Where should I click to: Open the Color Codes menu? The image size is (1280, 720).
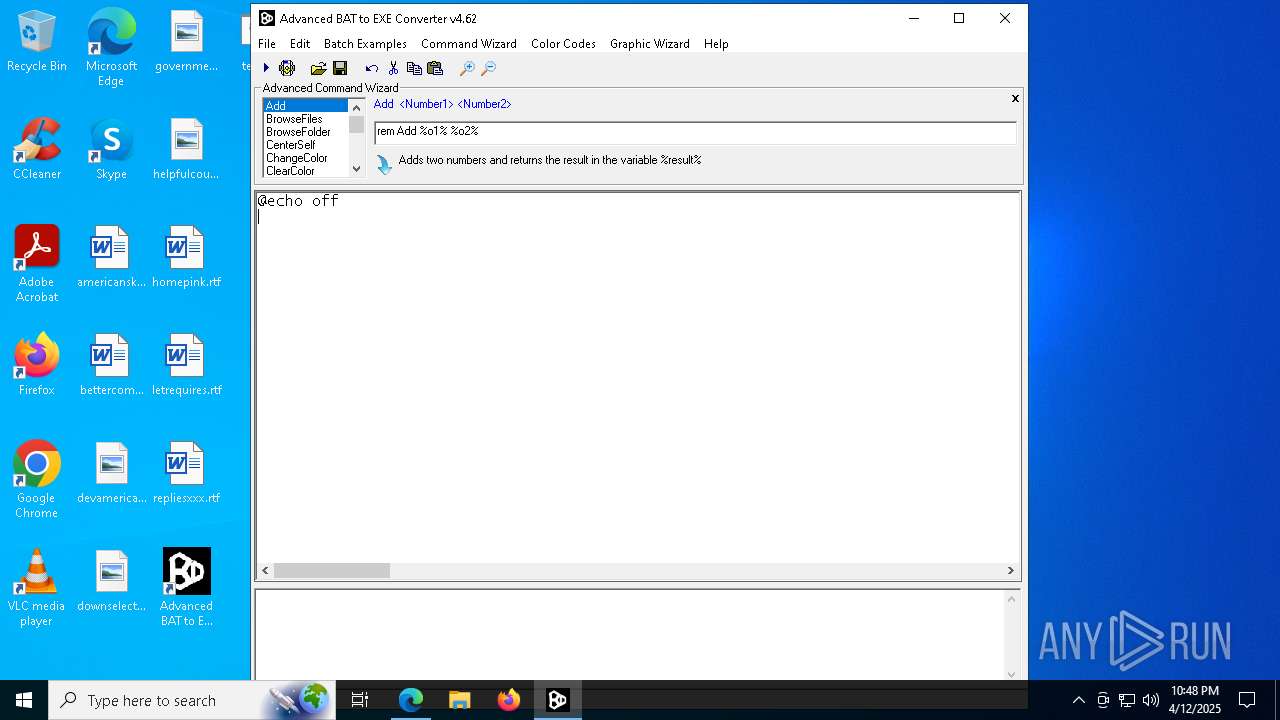point(563,44)
